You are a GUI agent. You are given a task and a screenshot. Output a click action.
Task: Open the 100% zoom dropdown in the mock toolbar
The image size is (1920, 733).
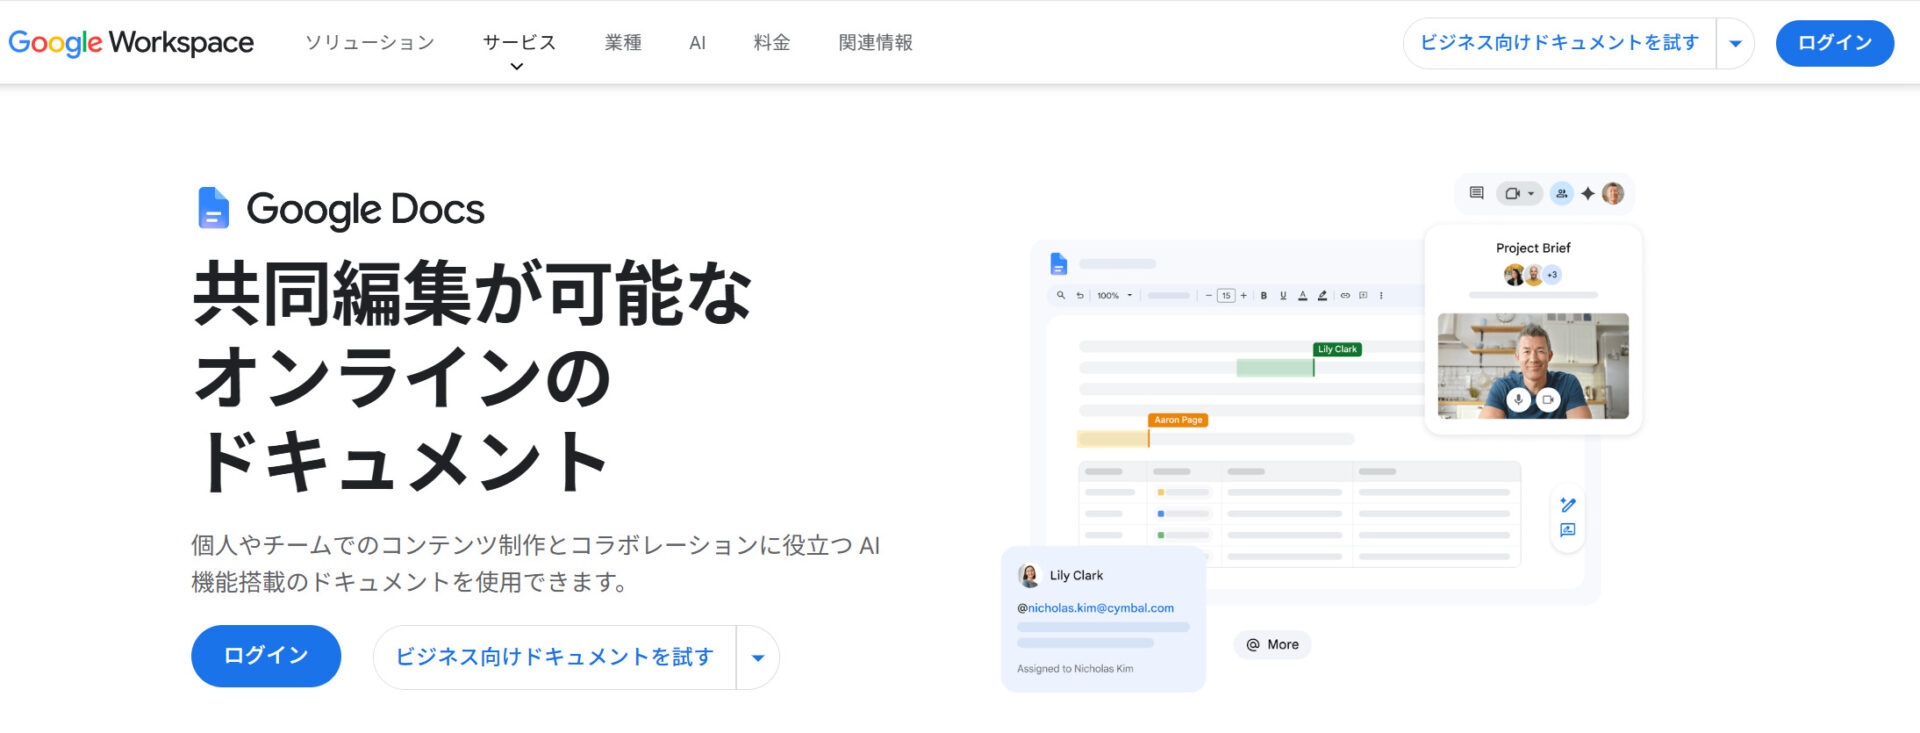pos(1115,295)
